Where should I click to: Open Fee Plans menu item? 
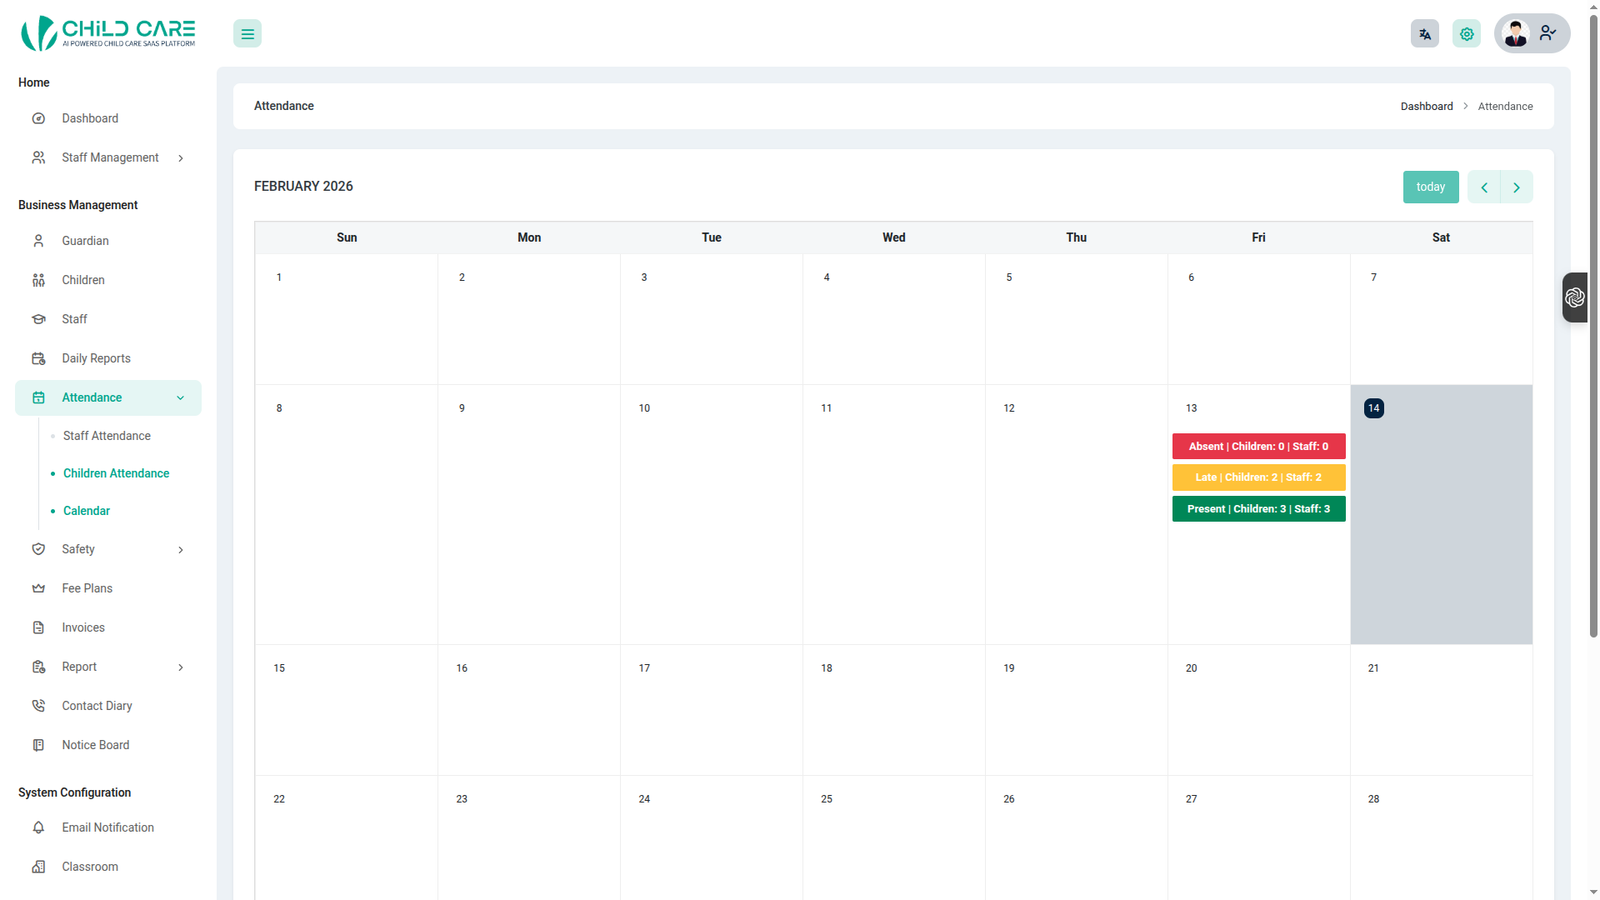pyautogui.click(x=108, y=588)
